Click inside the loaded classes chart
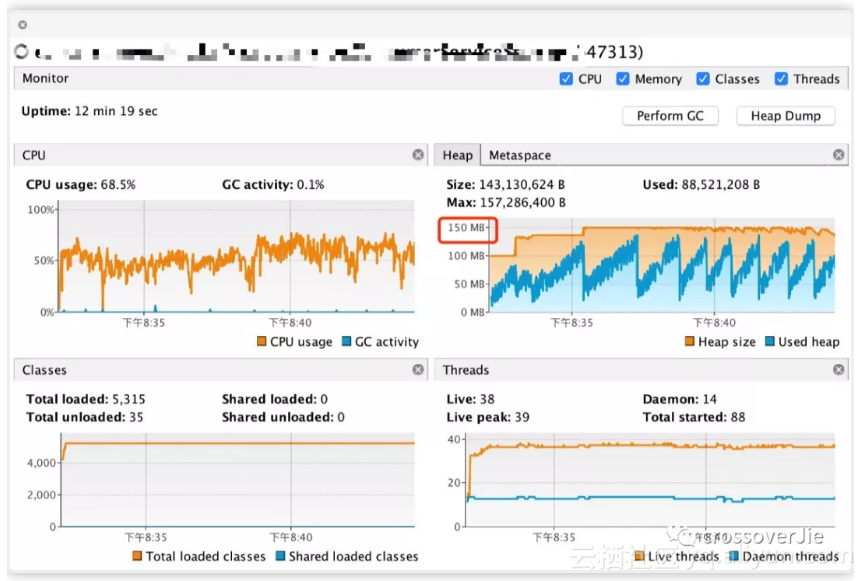The image size is (865, 581). pyautogui.click(x=237, y=480)
